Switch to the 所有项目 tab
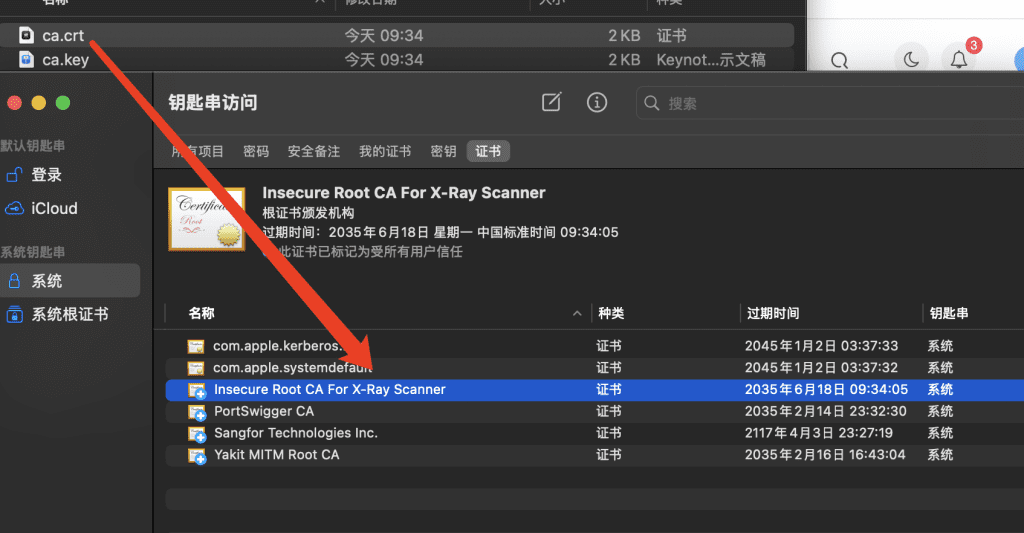1024x533 pixels. pos(197,152)
